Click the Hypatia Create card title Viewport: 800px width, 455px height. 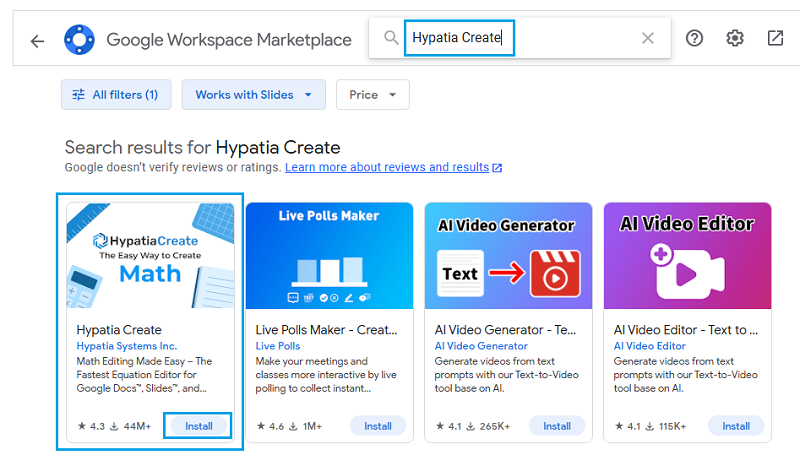click(x=119, y=330)
